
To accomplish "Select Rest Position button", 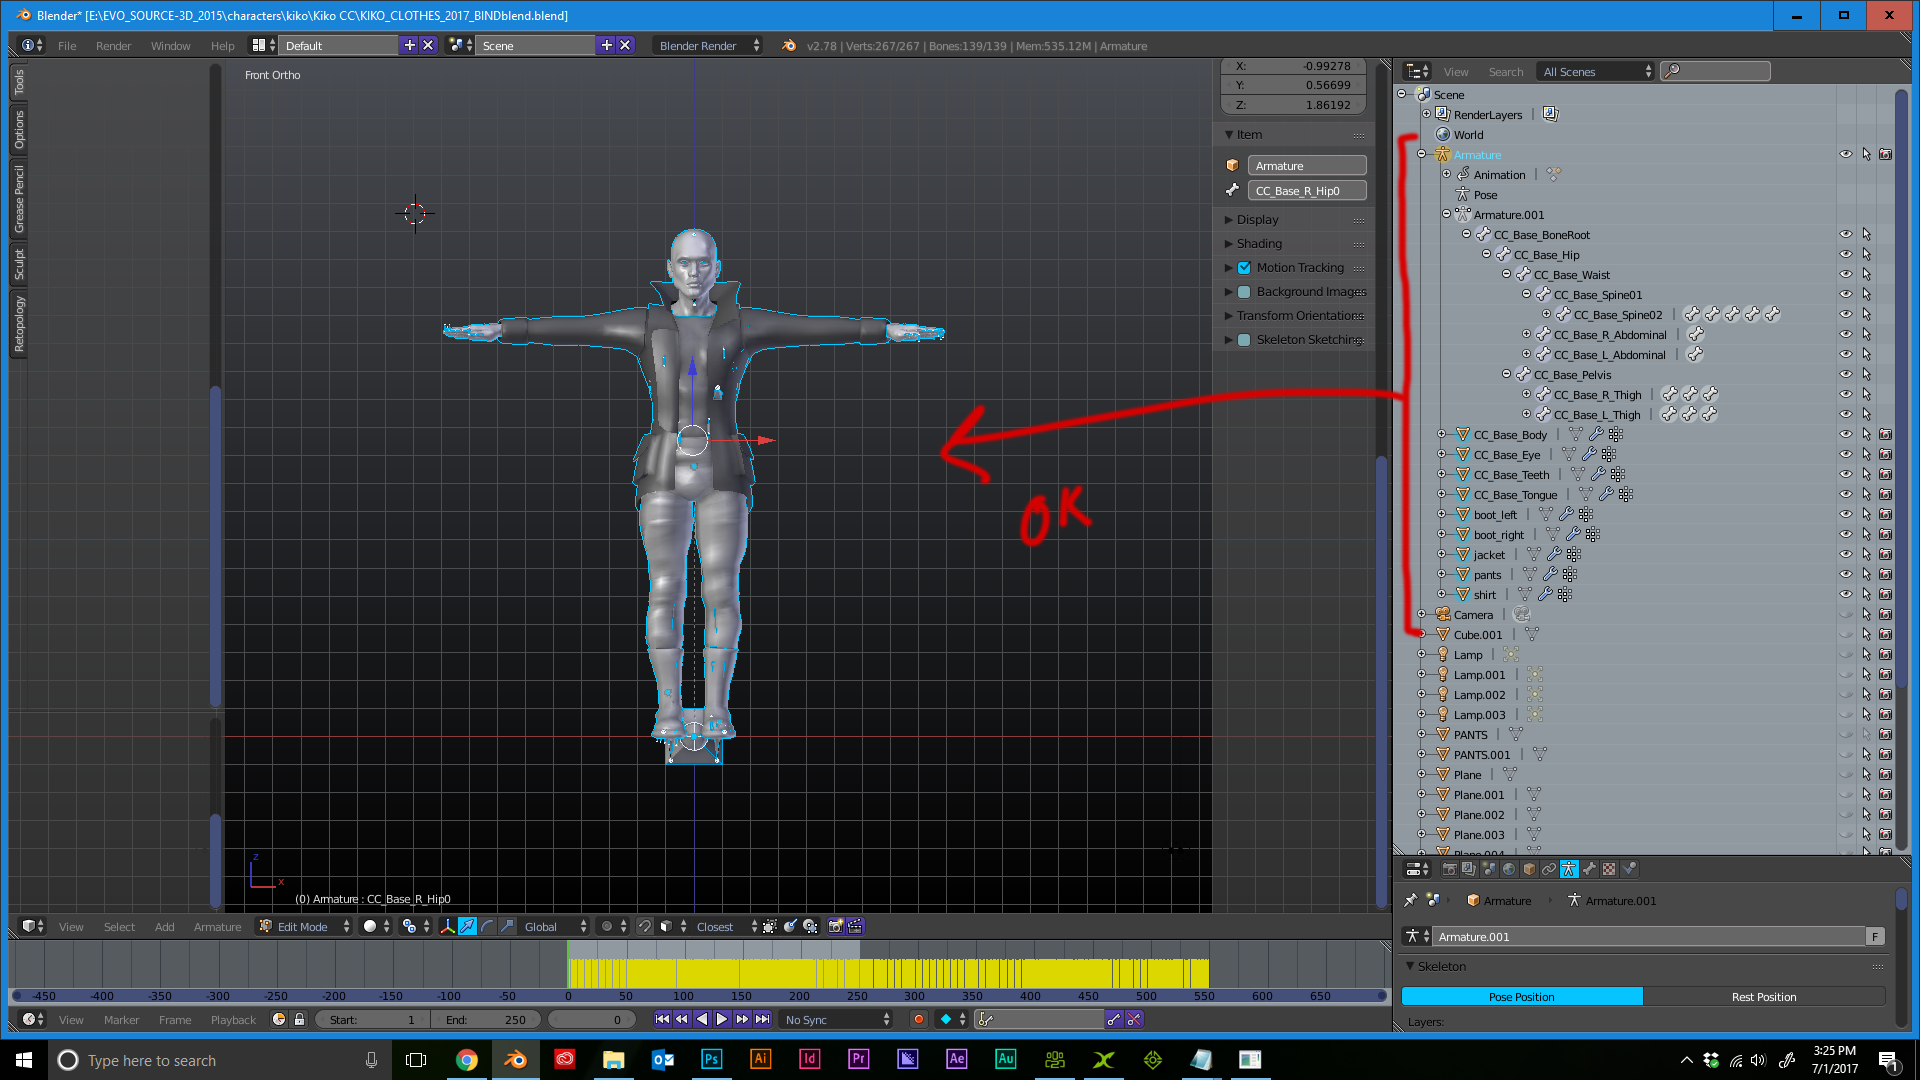I will pos(1764,996).
